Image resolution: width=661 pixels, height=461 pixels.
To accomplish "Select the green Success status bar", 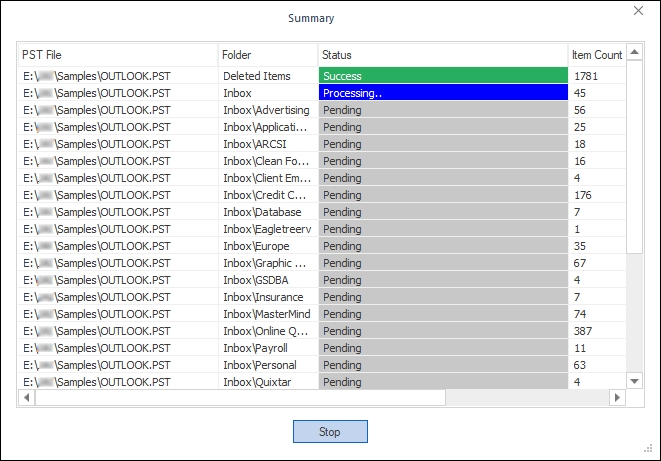I will click(443, 75).
